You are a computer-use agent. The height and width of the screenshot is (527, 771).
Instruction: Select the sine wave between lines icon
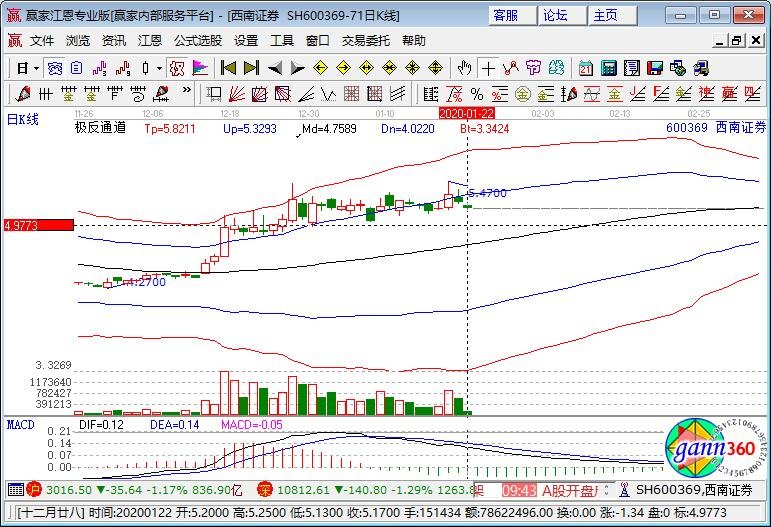point(592,93)
